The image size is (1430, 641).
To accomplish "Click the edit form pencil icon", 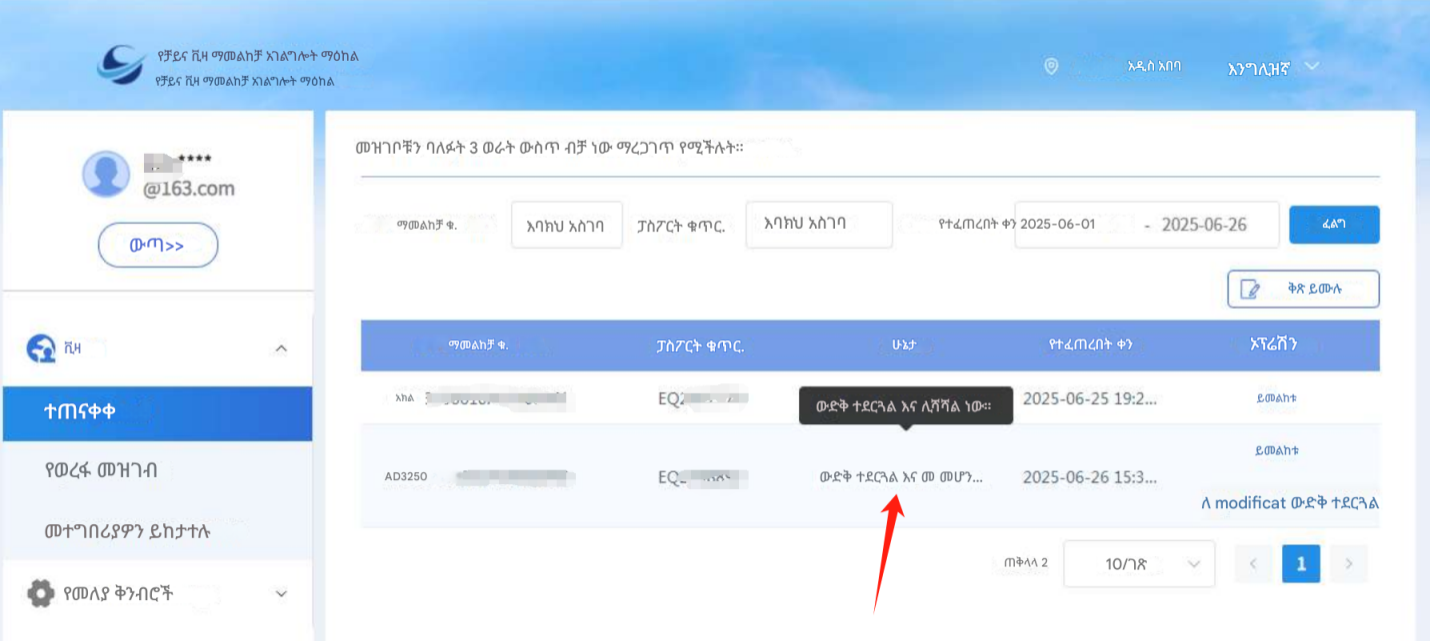I will tap(1250, 289).
